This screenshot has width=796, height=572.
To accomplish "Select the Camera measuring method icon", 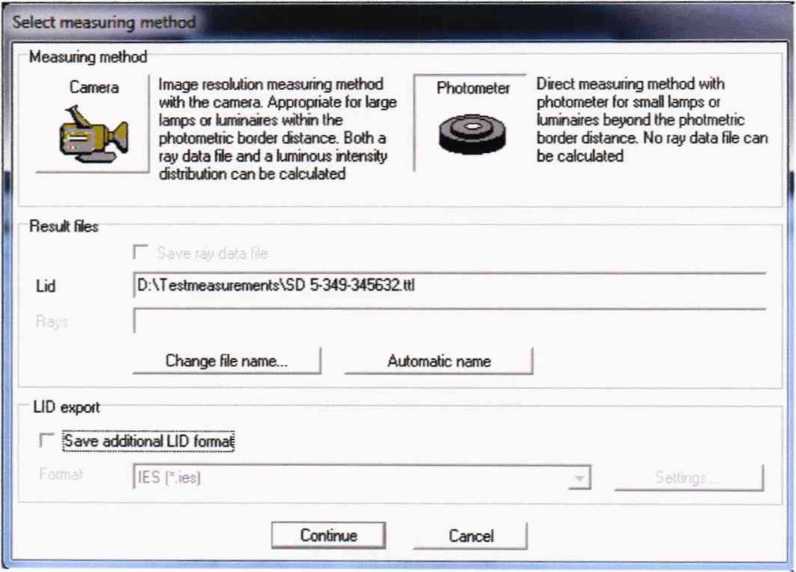I will [93, 135].
